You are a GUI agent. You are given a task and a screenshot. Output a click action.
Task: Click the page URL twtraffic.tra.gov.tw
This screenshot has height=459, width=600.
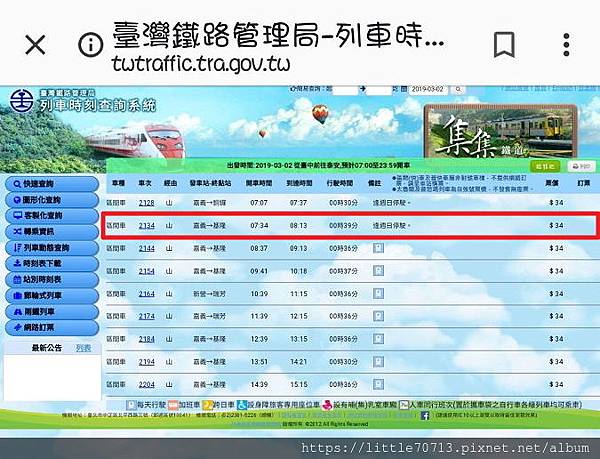coord(201,63)
